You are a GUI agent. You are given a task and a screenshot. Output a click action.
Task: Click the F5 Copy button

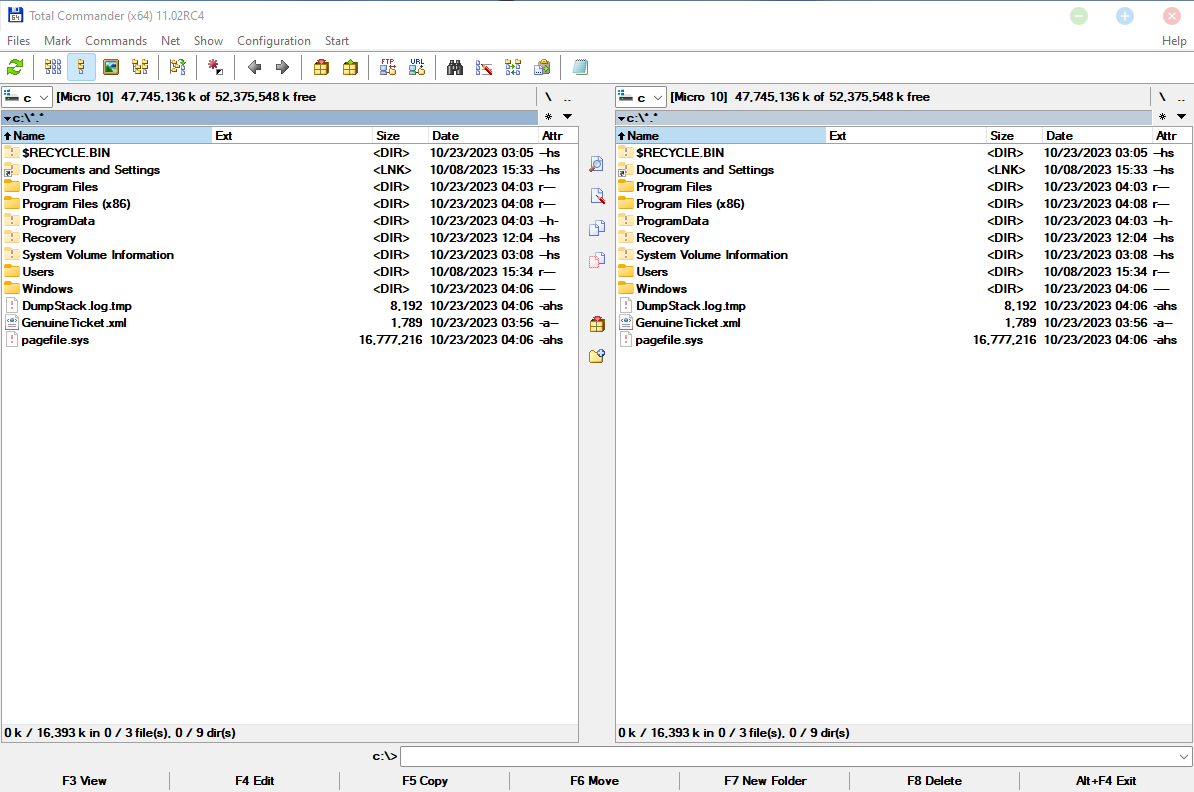pos(425,781)
